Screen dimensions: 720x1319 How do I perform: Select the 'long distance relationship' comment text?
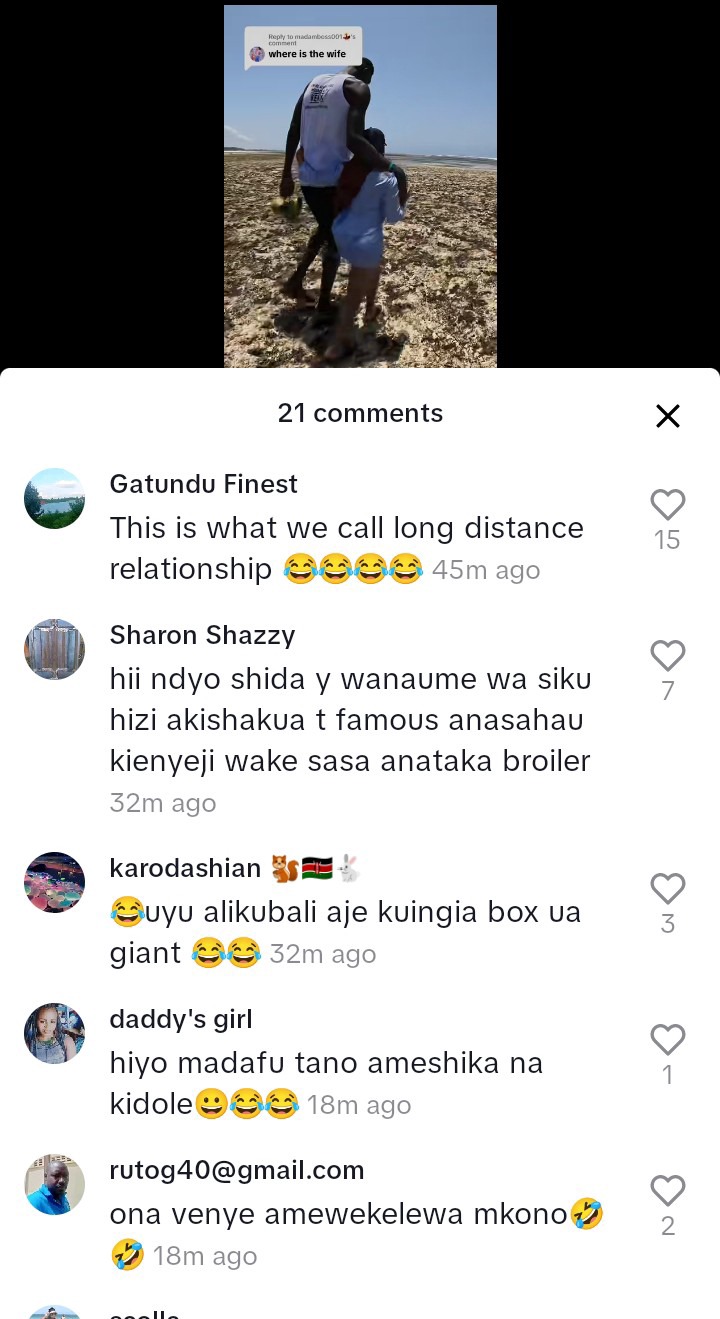pyautogui.click(x=347, y=548)
